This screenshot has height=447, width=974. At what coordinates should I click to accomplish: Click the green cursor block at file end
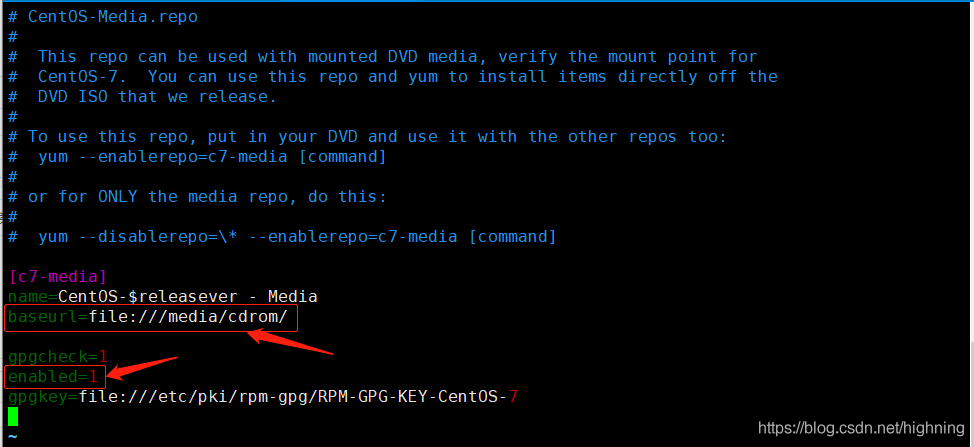[13, 417]
